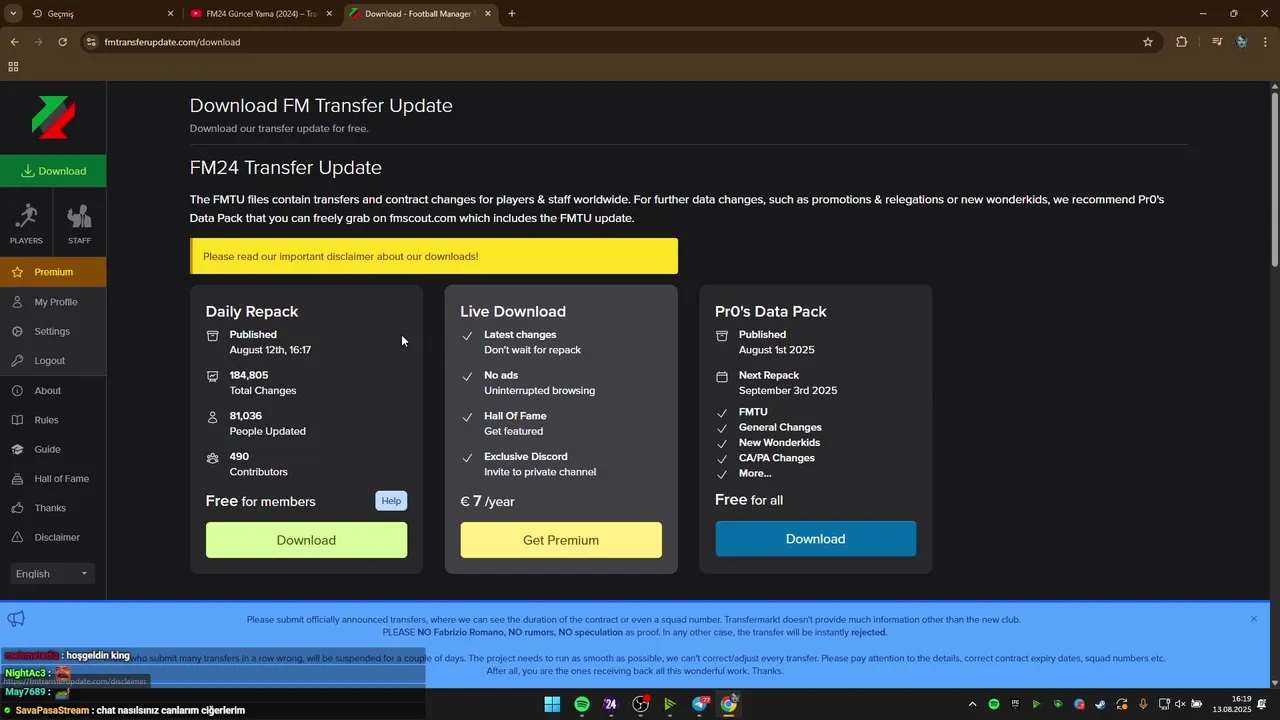Viewport: 1280px width, 720px height.
Task: Open the apps grid in bookmarks bar
Action: point(13,67)
